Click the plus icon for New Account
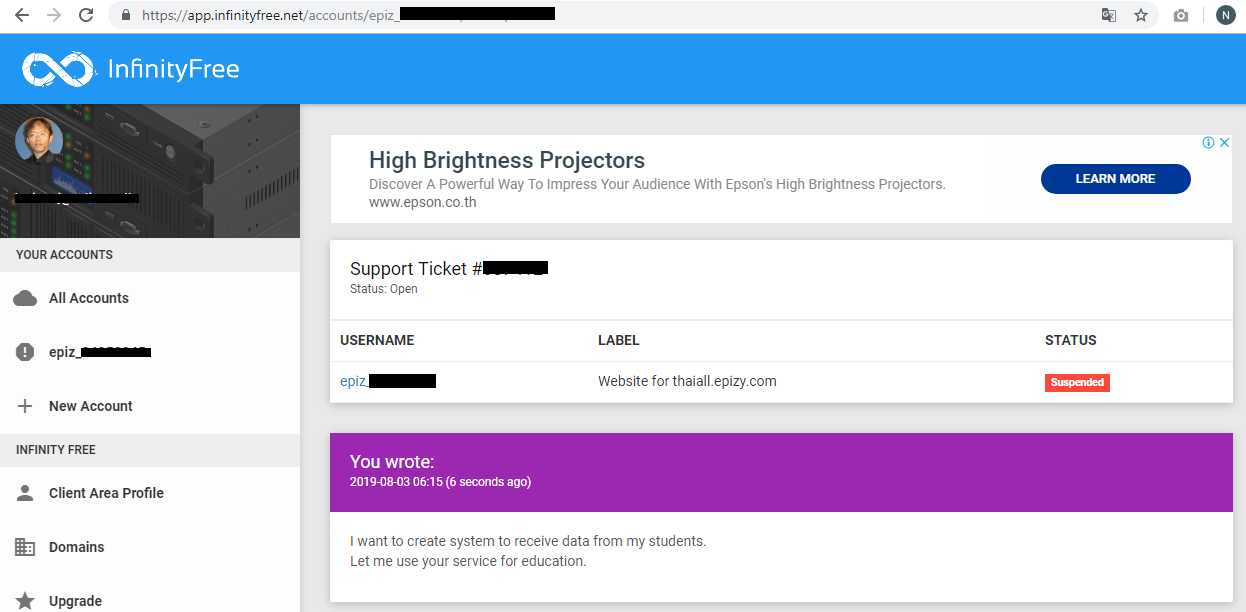The image size is (1246, 612). click(25, 406)
